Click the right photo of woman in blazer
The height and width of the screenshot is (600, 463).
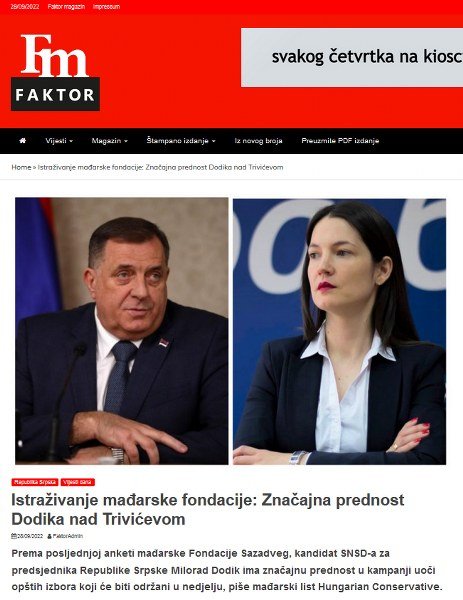pyautogui.click(x=339, y=331)
